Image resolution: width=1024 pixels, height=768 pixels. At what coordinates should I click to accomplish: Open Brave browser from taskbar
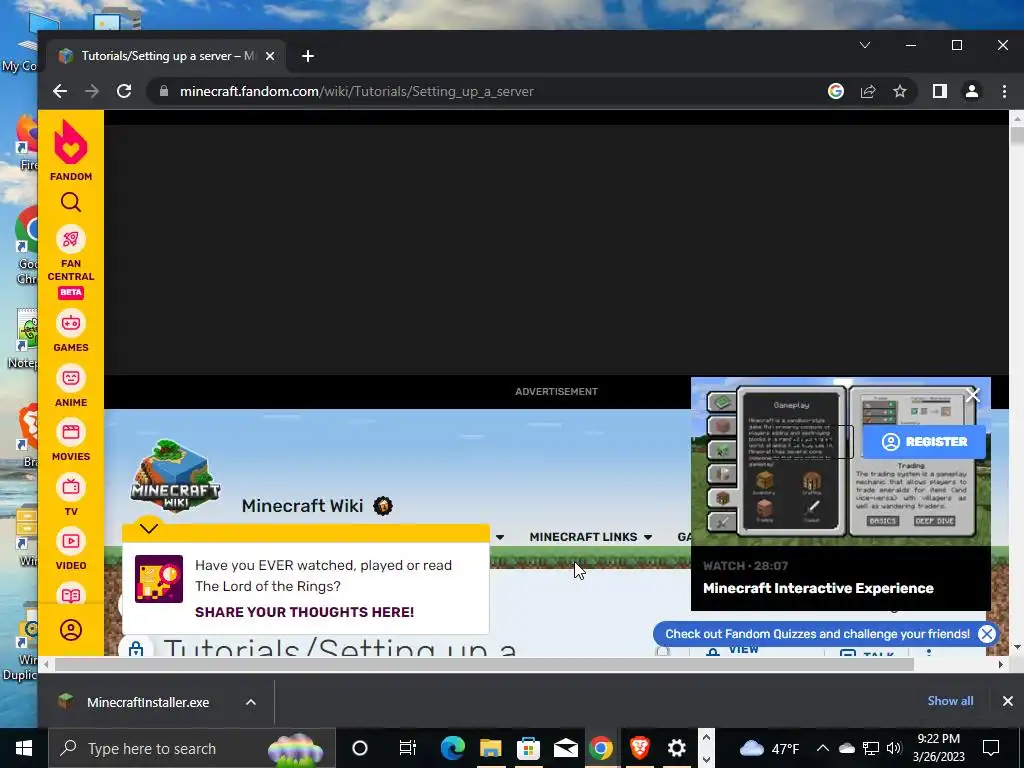(x=639, y=748)
